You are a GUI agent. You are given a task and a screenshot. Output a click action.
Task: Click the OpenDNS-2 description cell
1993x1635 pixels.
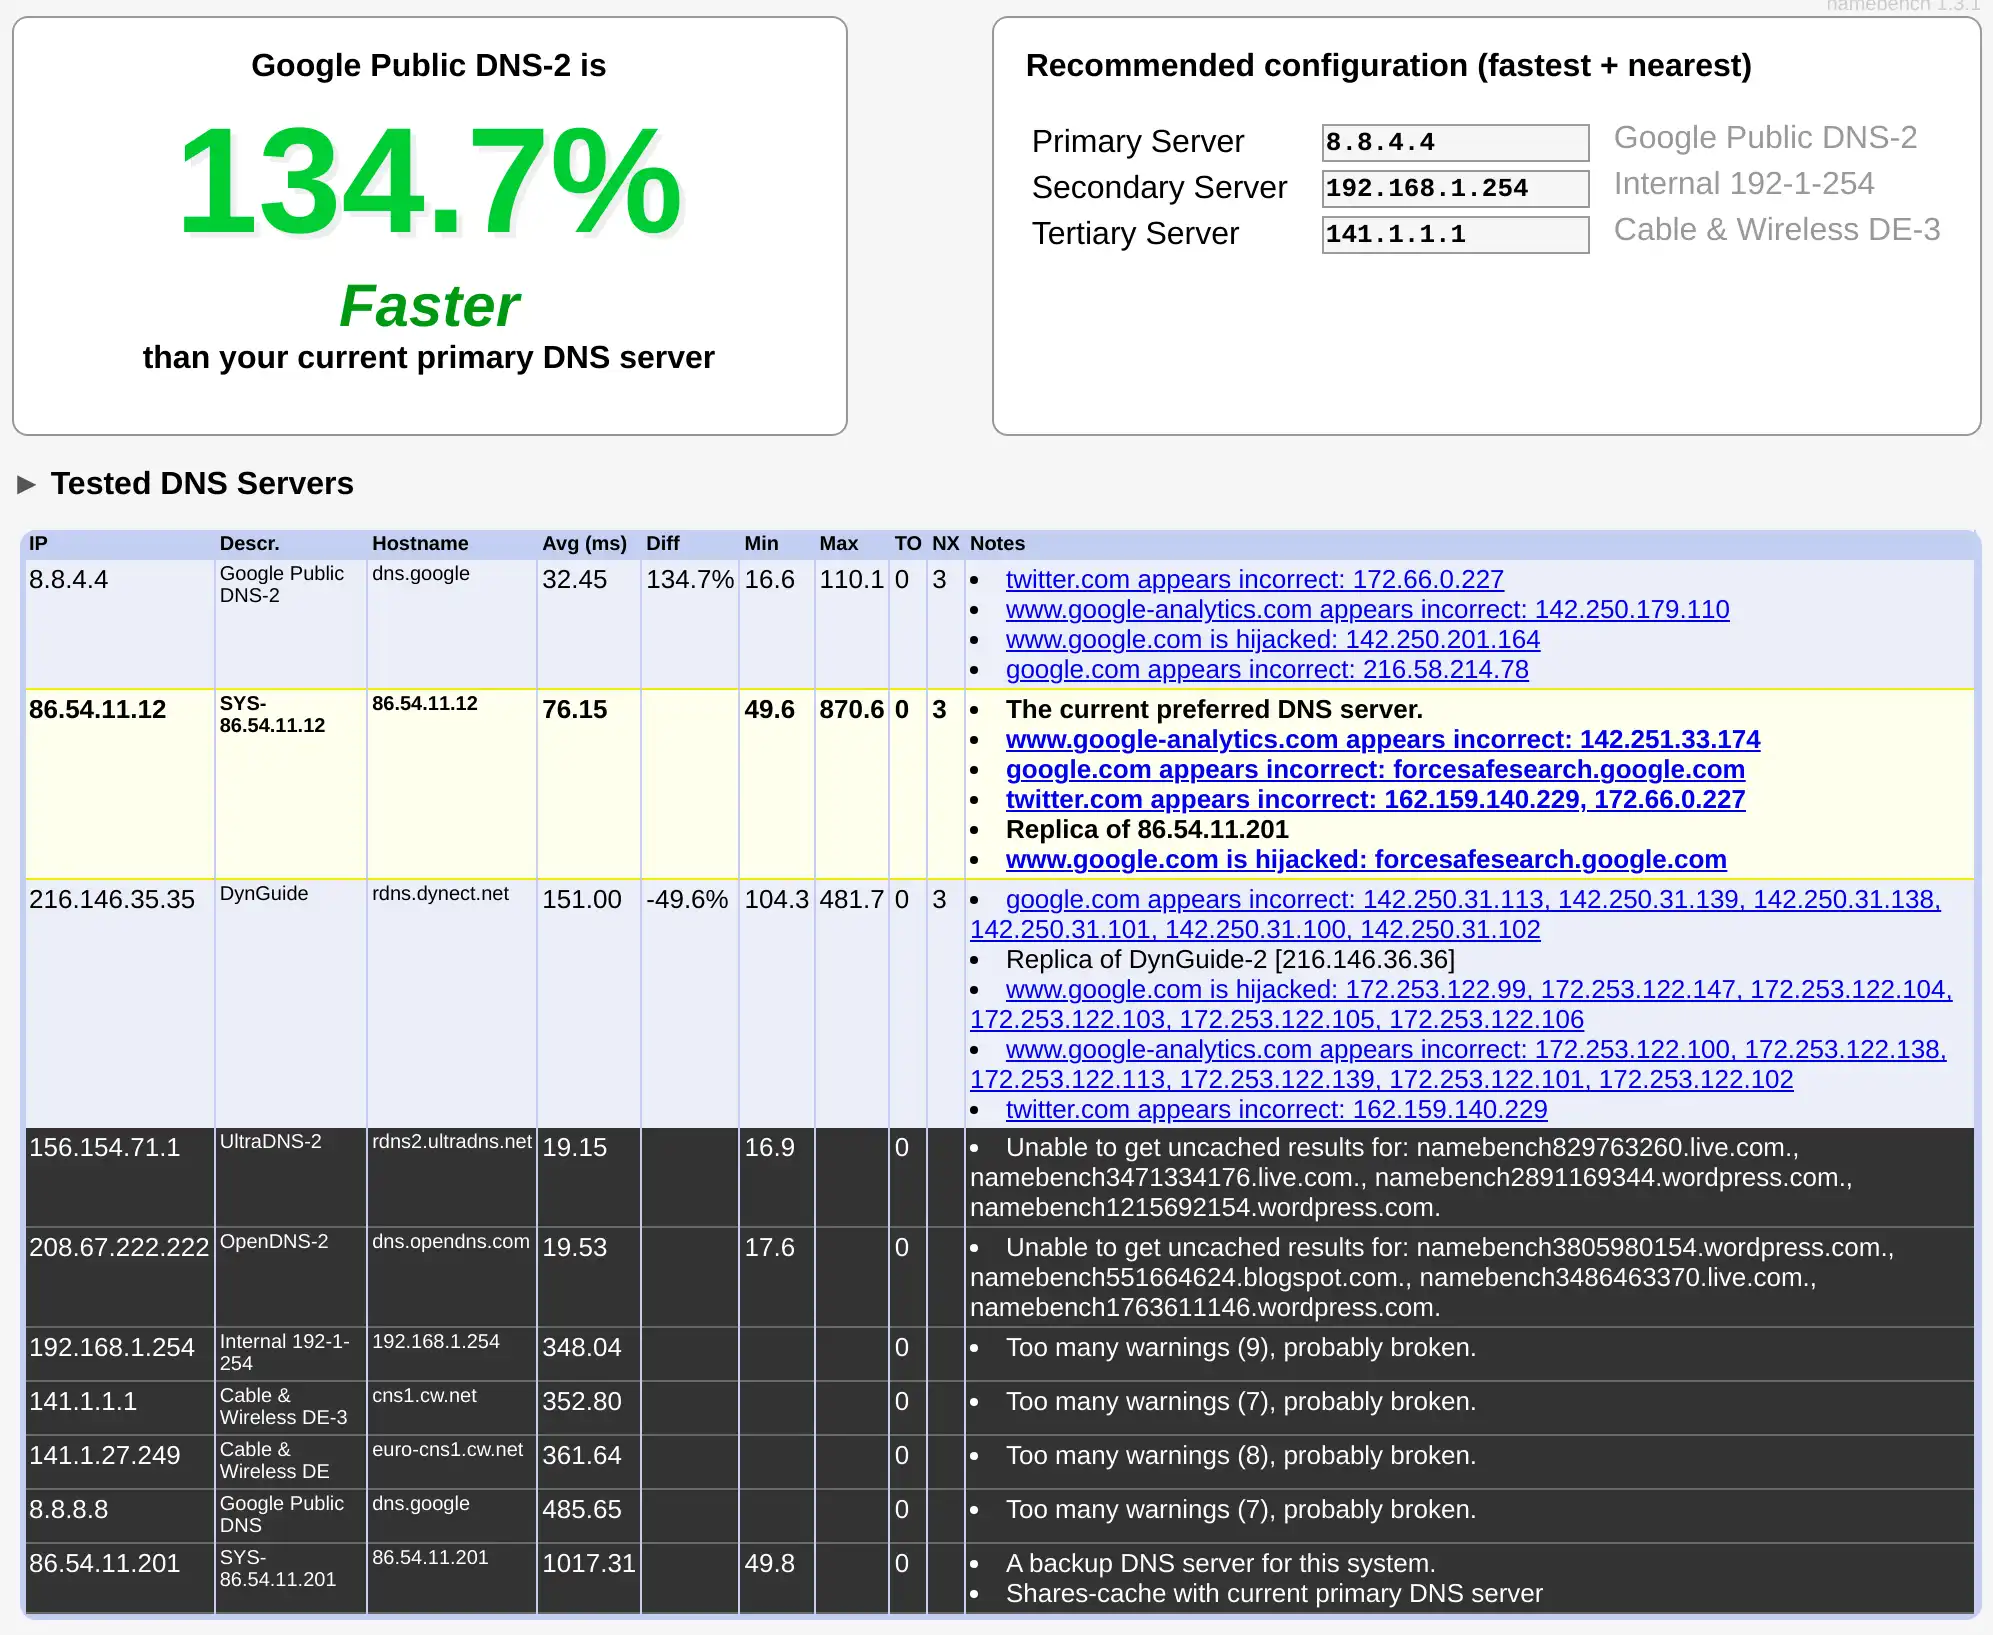click(x=273, y=1242)
